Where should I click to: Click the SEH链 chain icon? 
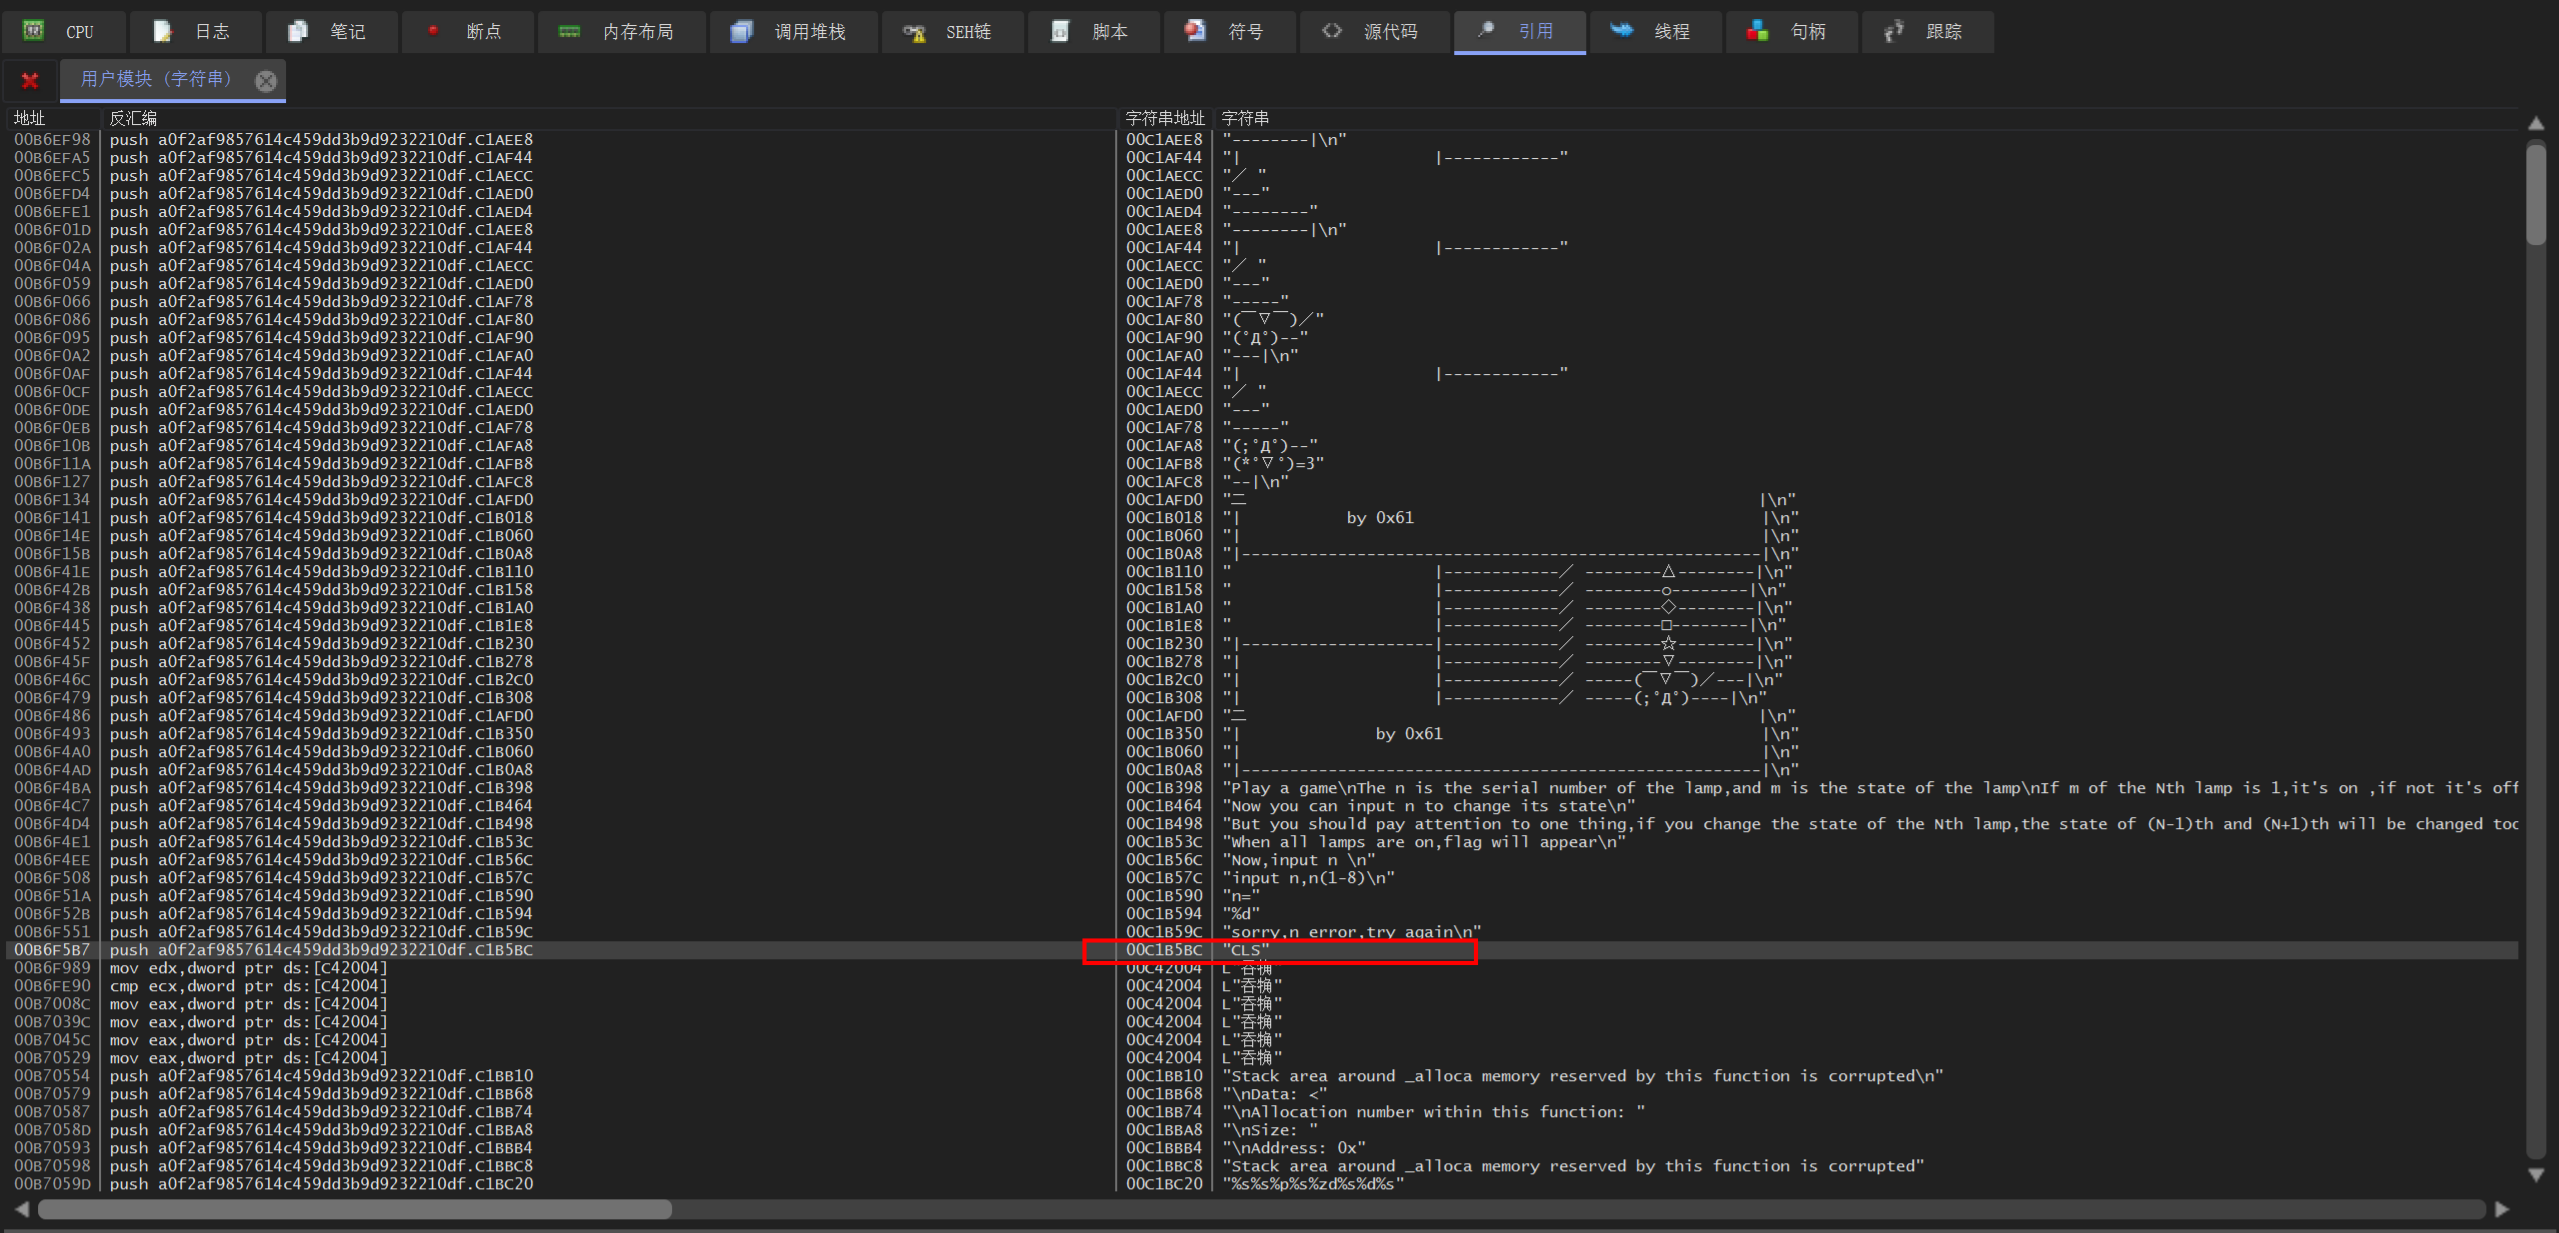tap(913, 31)
